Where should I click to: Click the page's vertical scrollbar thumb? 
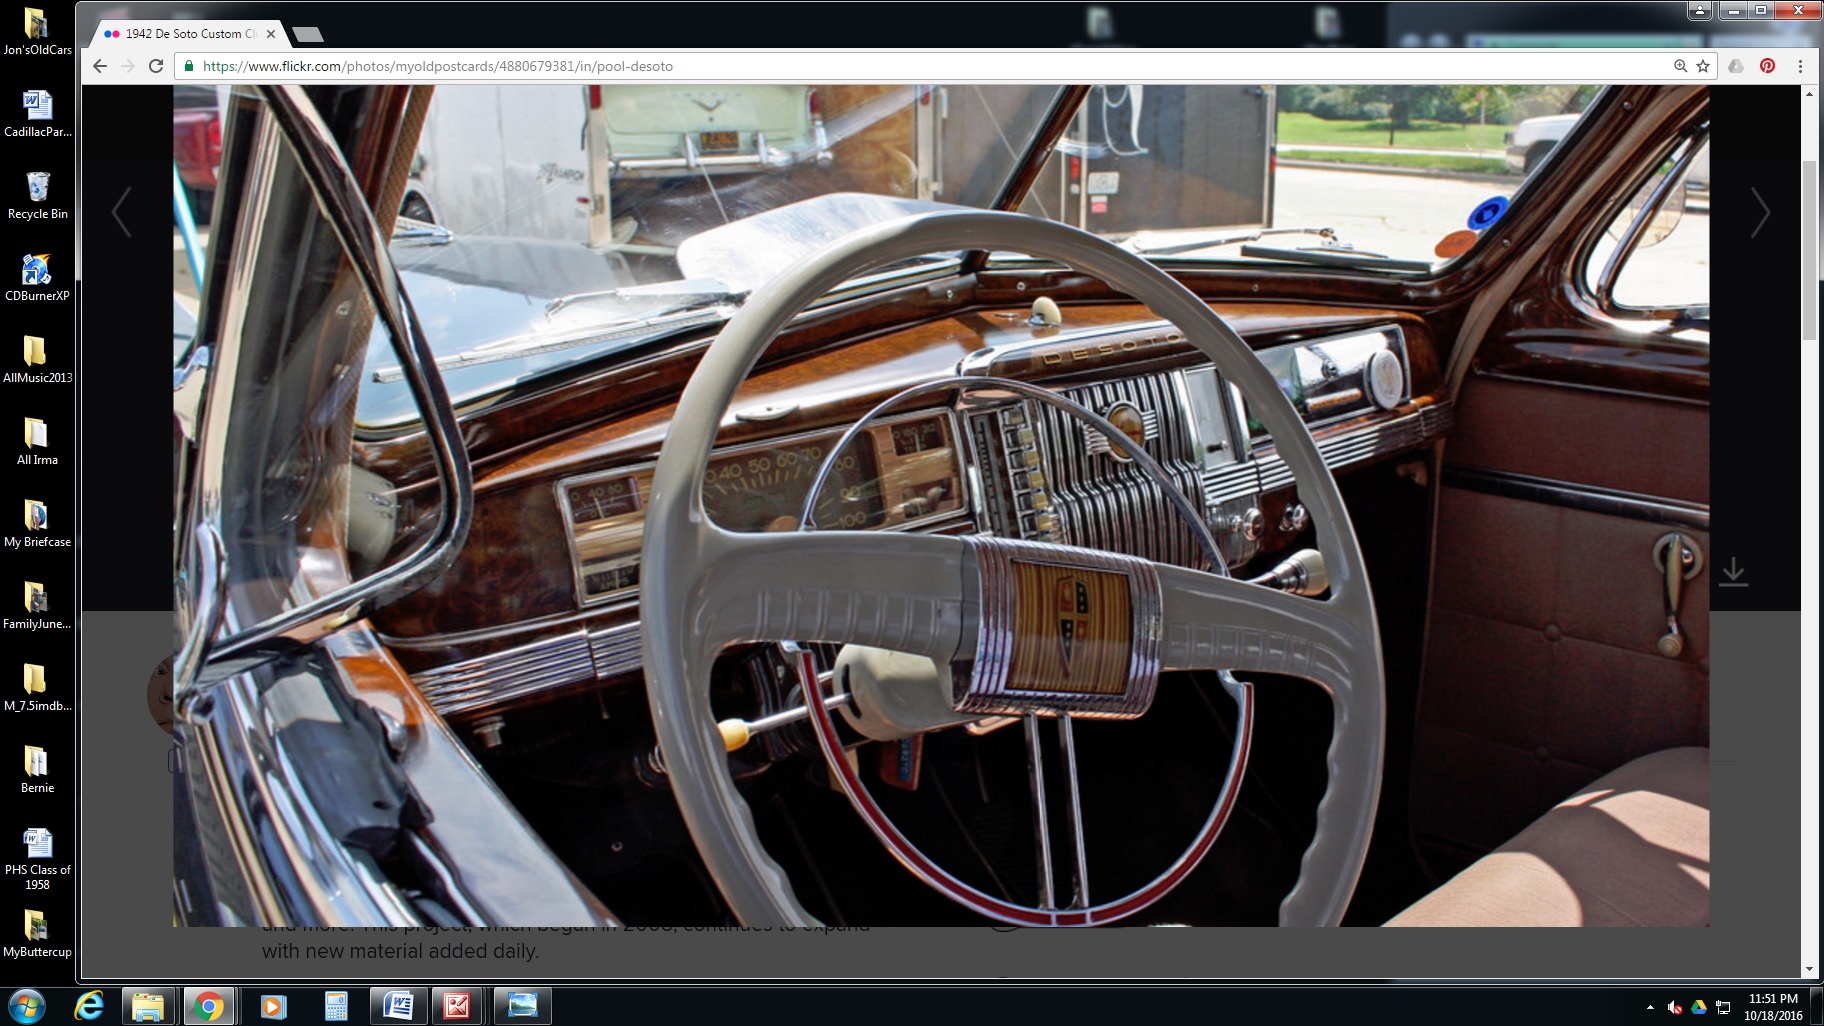pyautogui.click(x=1809, y=250)
